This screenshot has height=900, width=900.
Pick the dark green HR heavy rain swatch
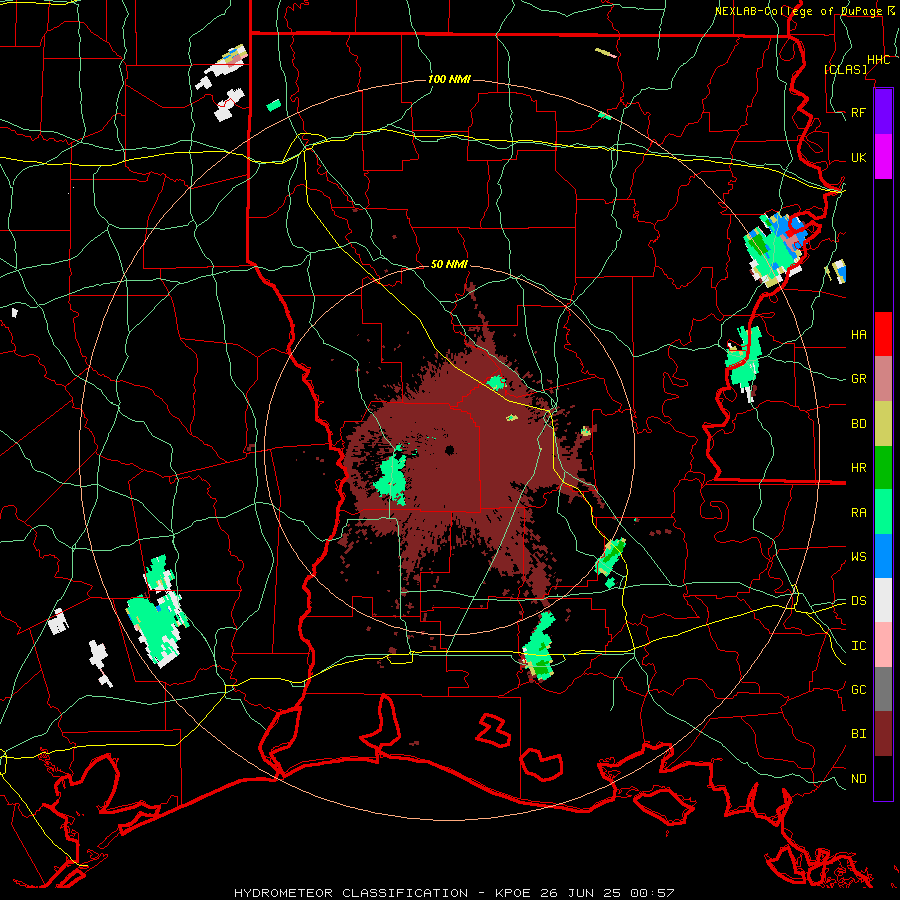883,468
